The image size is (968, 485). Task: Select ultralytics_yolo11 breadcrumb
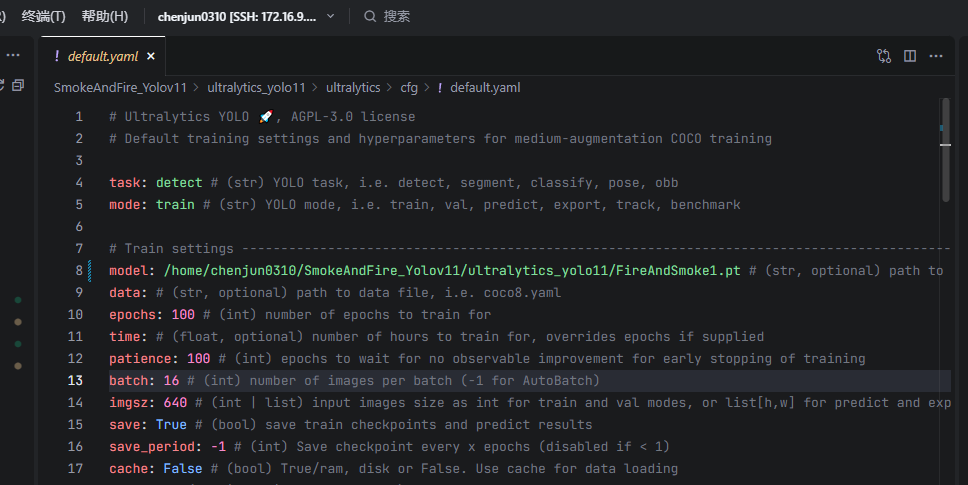tap(256, 88)
